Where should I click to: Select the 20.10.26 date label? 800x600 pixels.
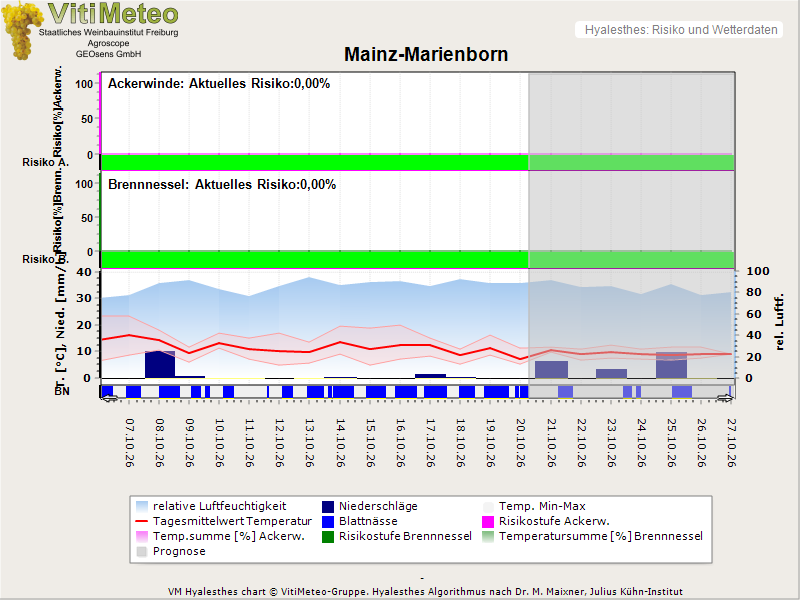pyautogui.click(x=521, y=443)
